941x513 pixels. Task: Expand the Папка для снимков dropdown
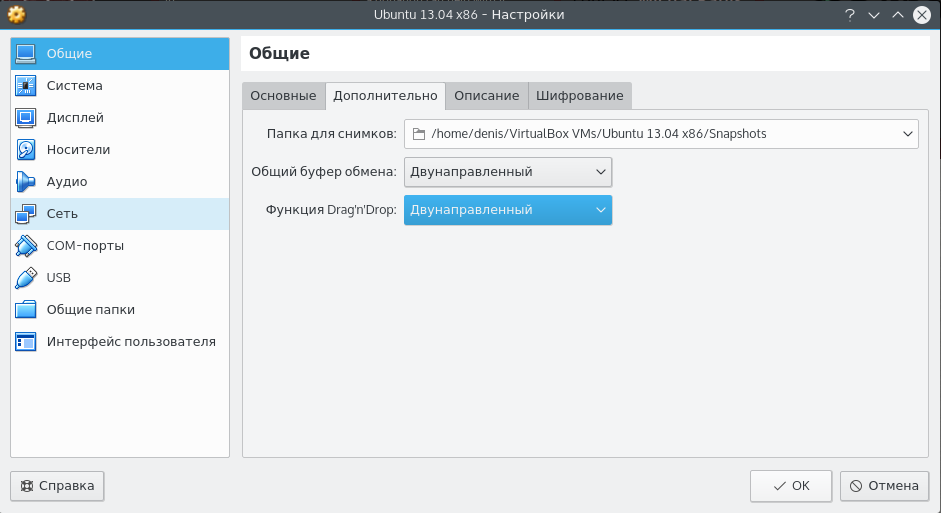907,134
